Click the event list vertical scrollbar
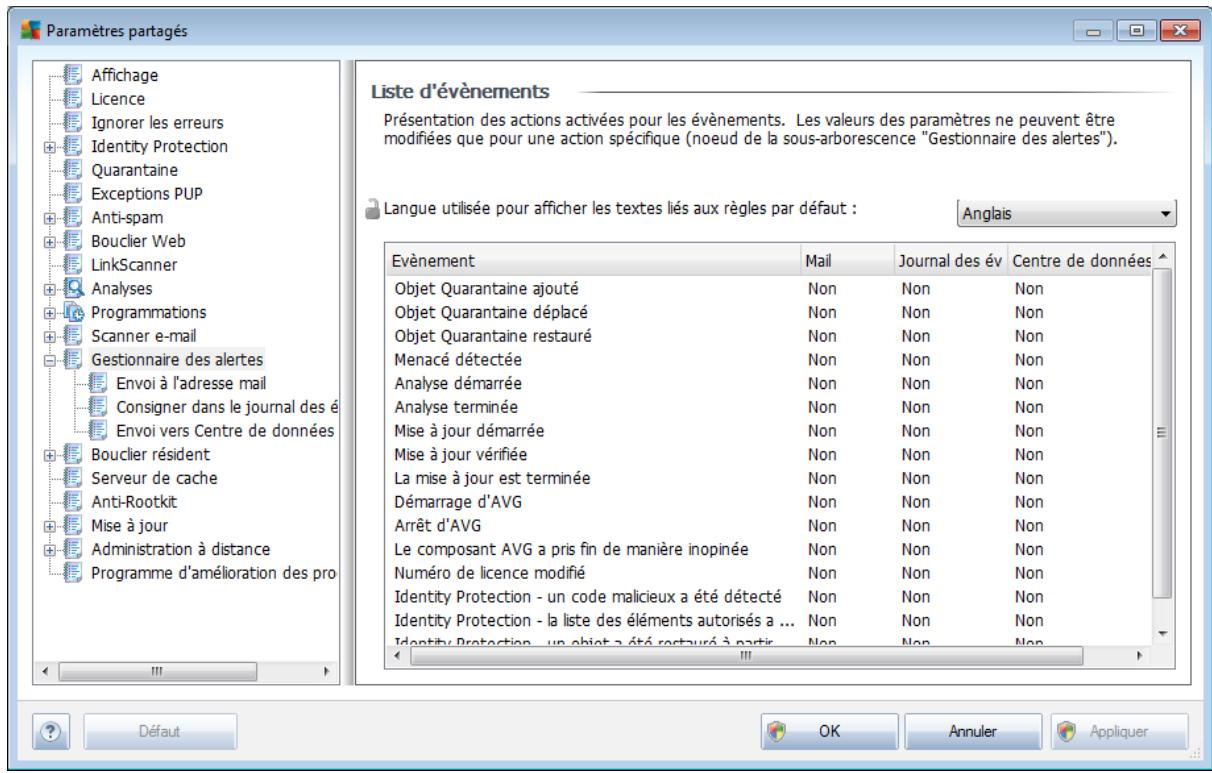The width and height of the screenshot is (1212, 773). (1162, 447)
